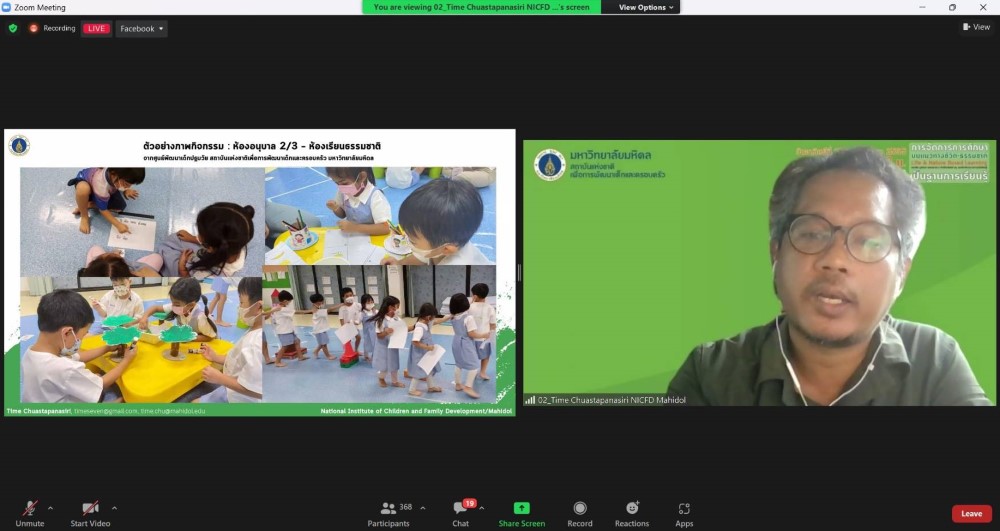Open the Chat panel
Image resolution: width=1000 pixels, height=531 pixels.
point(460,513)
